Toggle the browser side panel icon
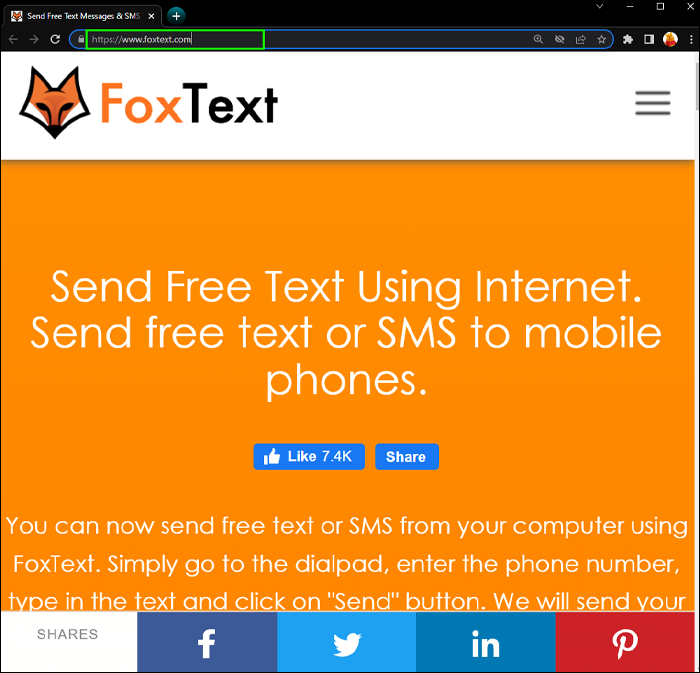700x673 pixels. point(649,39)
